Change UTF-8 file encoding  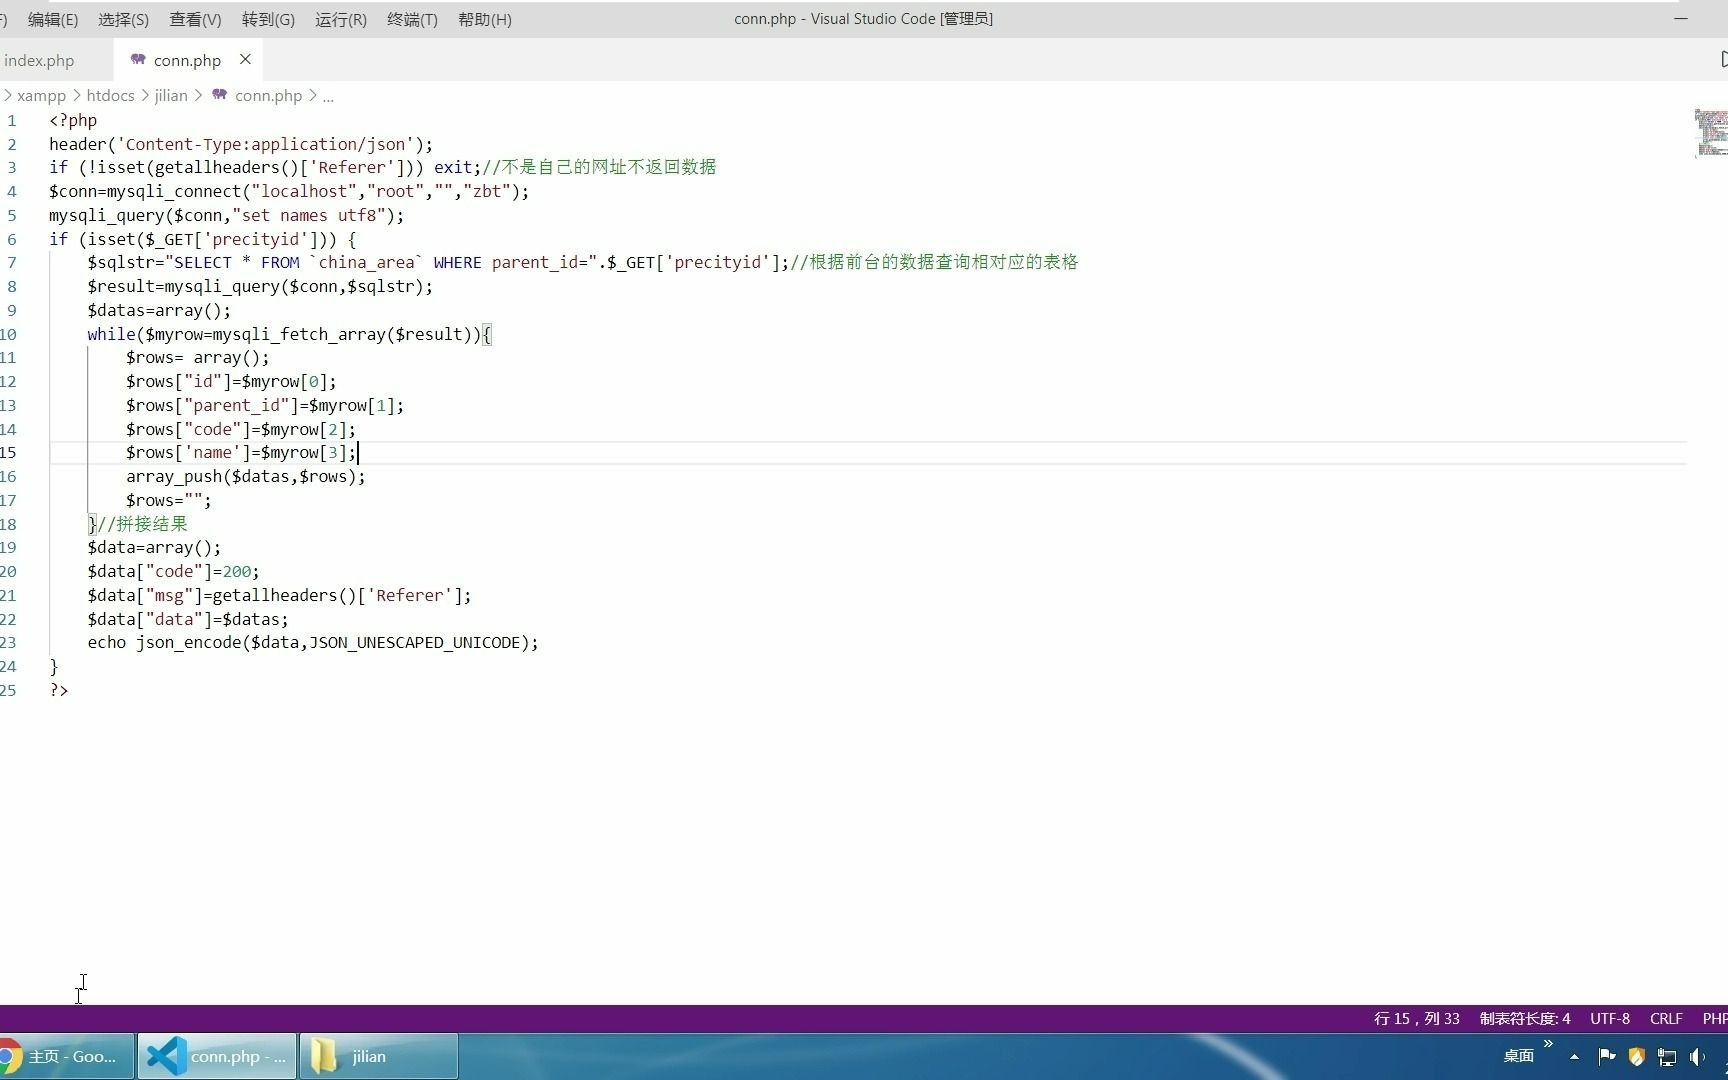point(1610,1019)
